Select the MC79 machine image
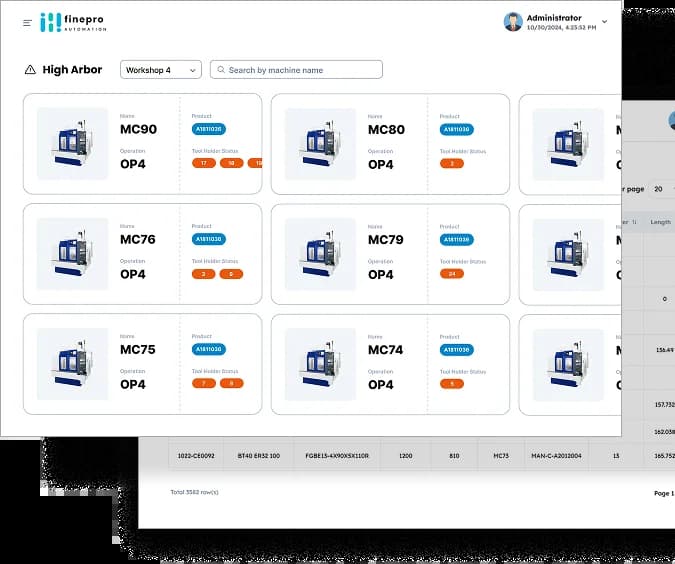The width and height of the screenshot is (675, 564). coord(320,254)
